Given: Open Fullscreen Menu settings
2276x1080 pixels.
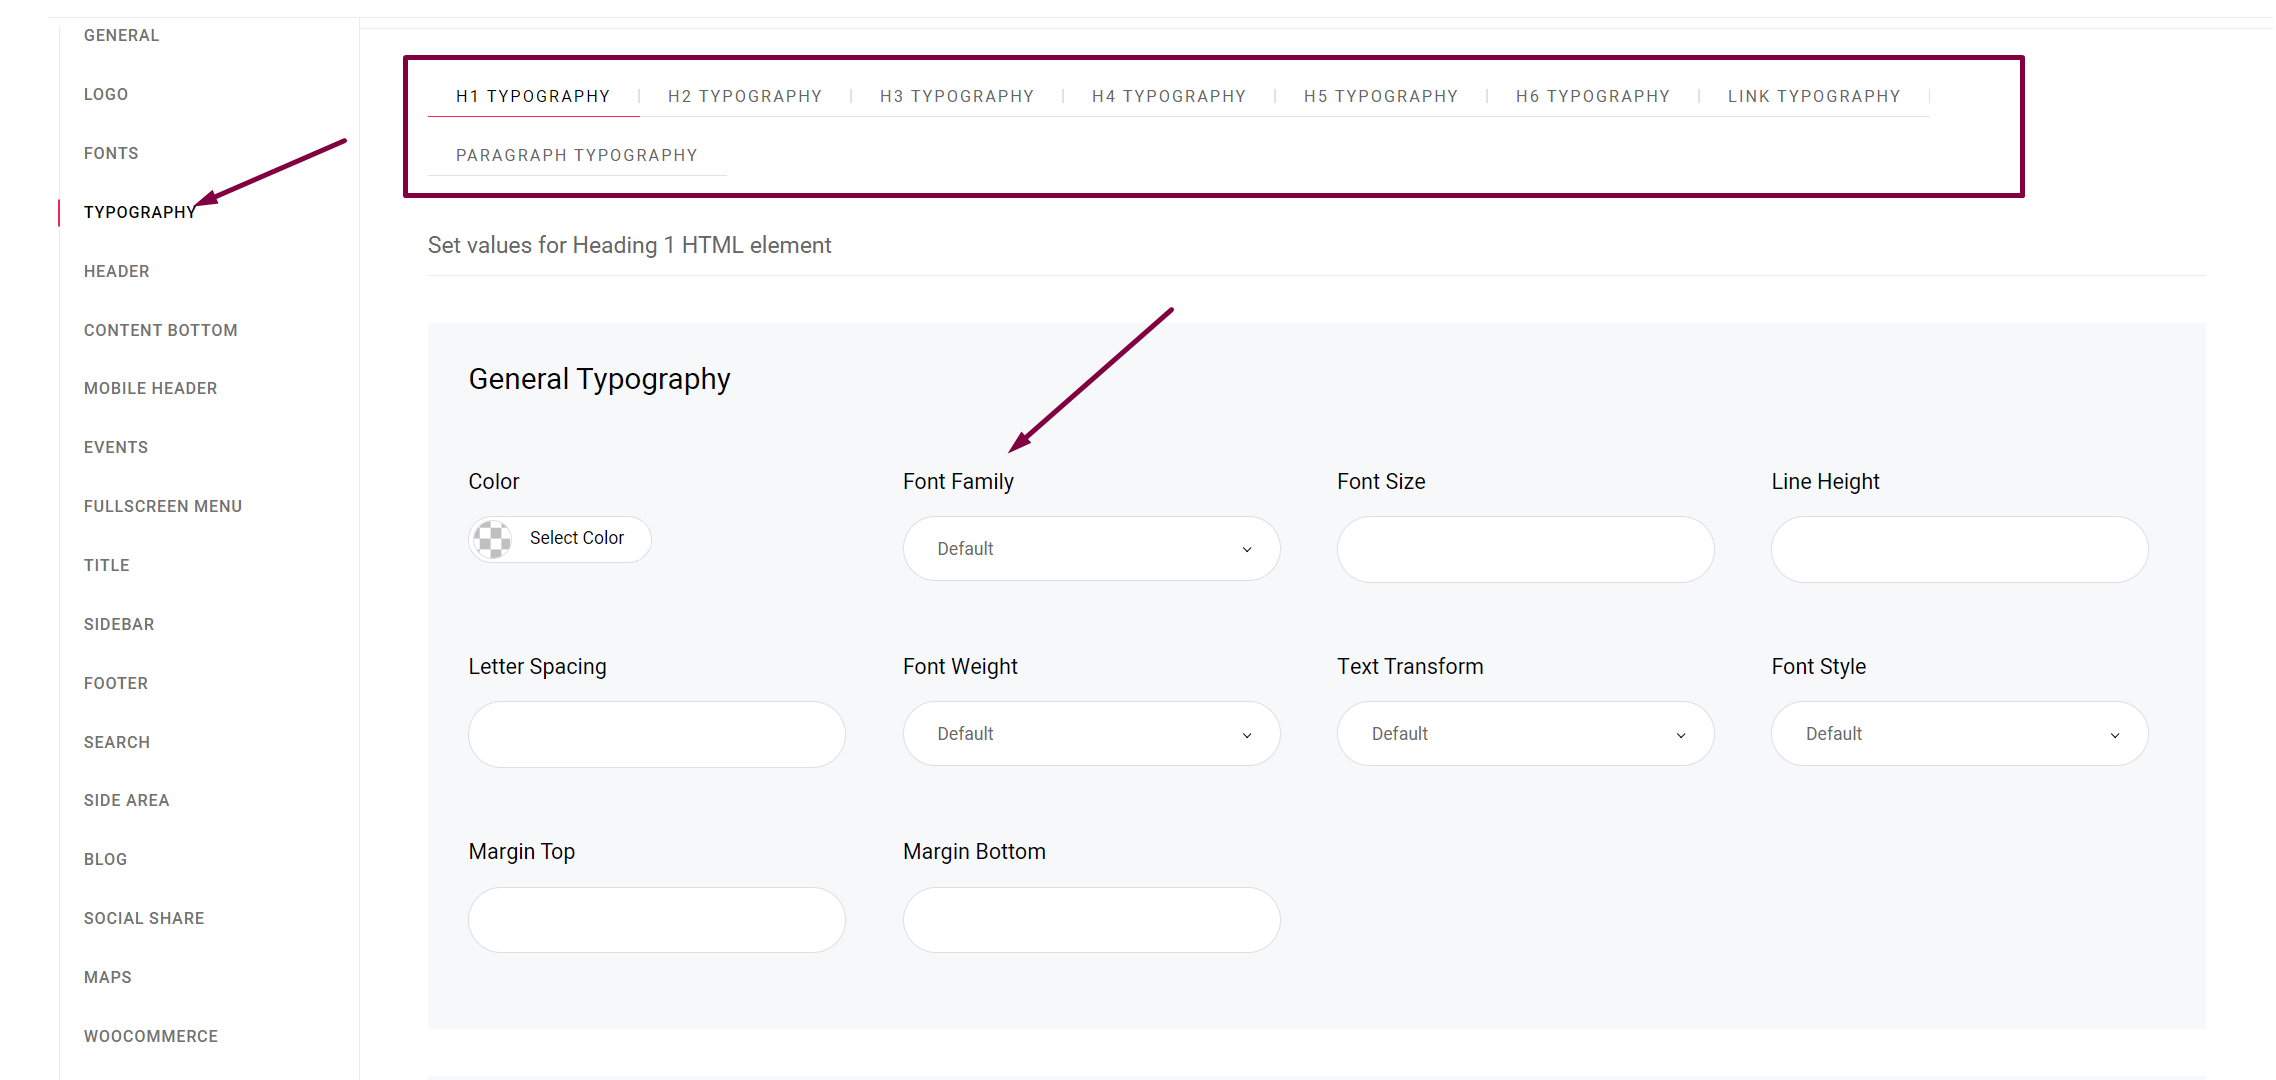Looking at the screenshot, I should point(163,506).
